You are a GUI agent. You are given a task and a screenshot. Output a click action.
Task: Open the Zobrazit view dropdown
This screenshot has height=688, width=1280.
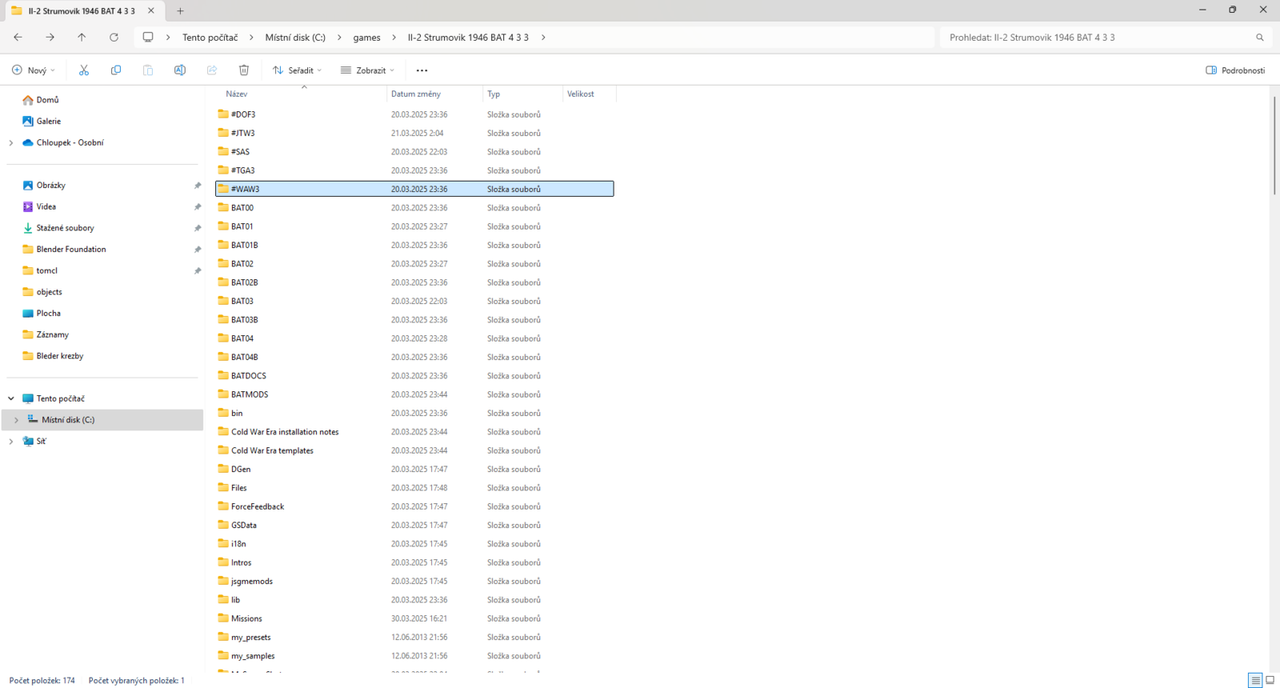(367, 70)
